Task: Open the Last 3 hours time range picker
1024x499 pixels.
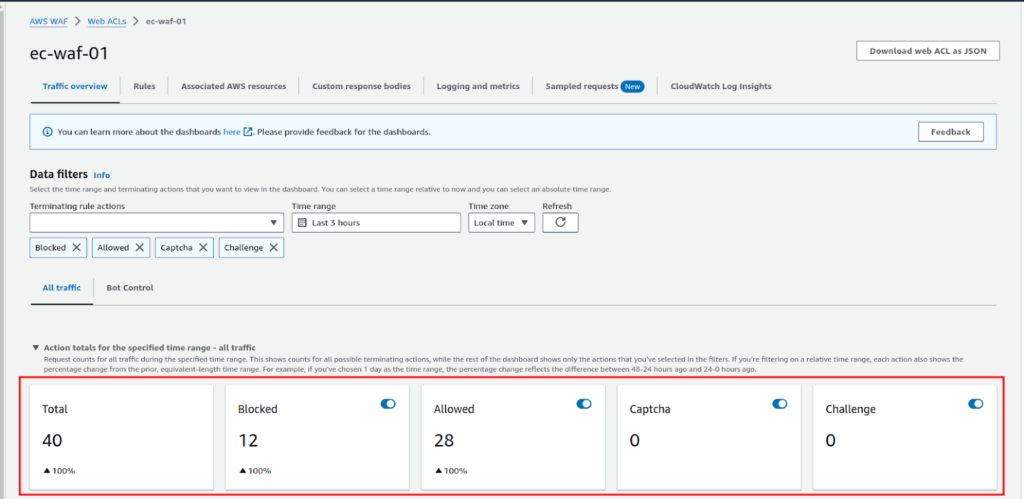Action: pyautogui.click(x=376, y=223)
